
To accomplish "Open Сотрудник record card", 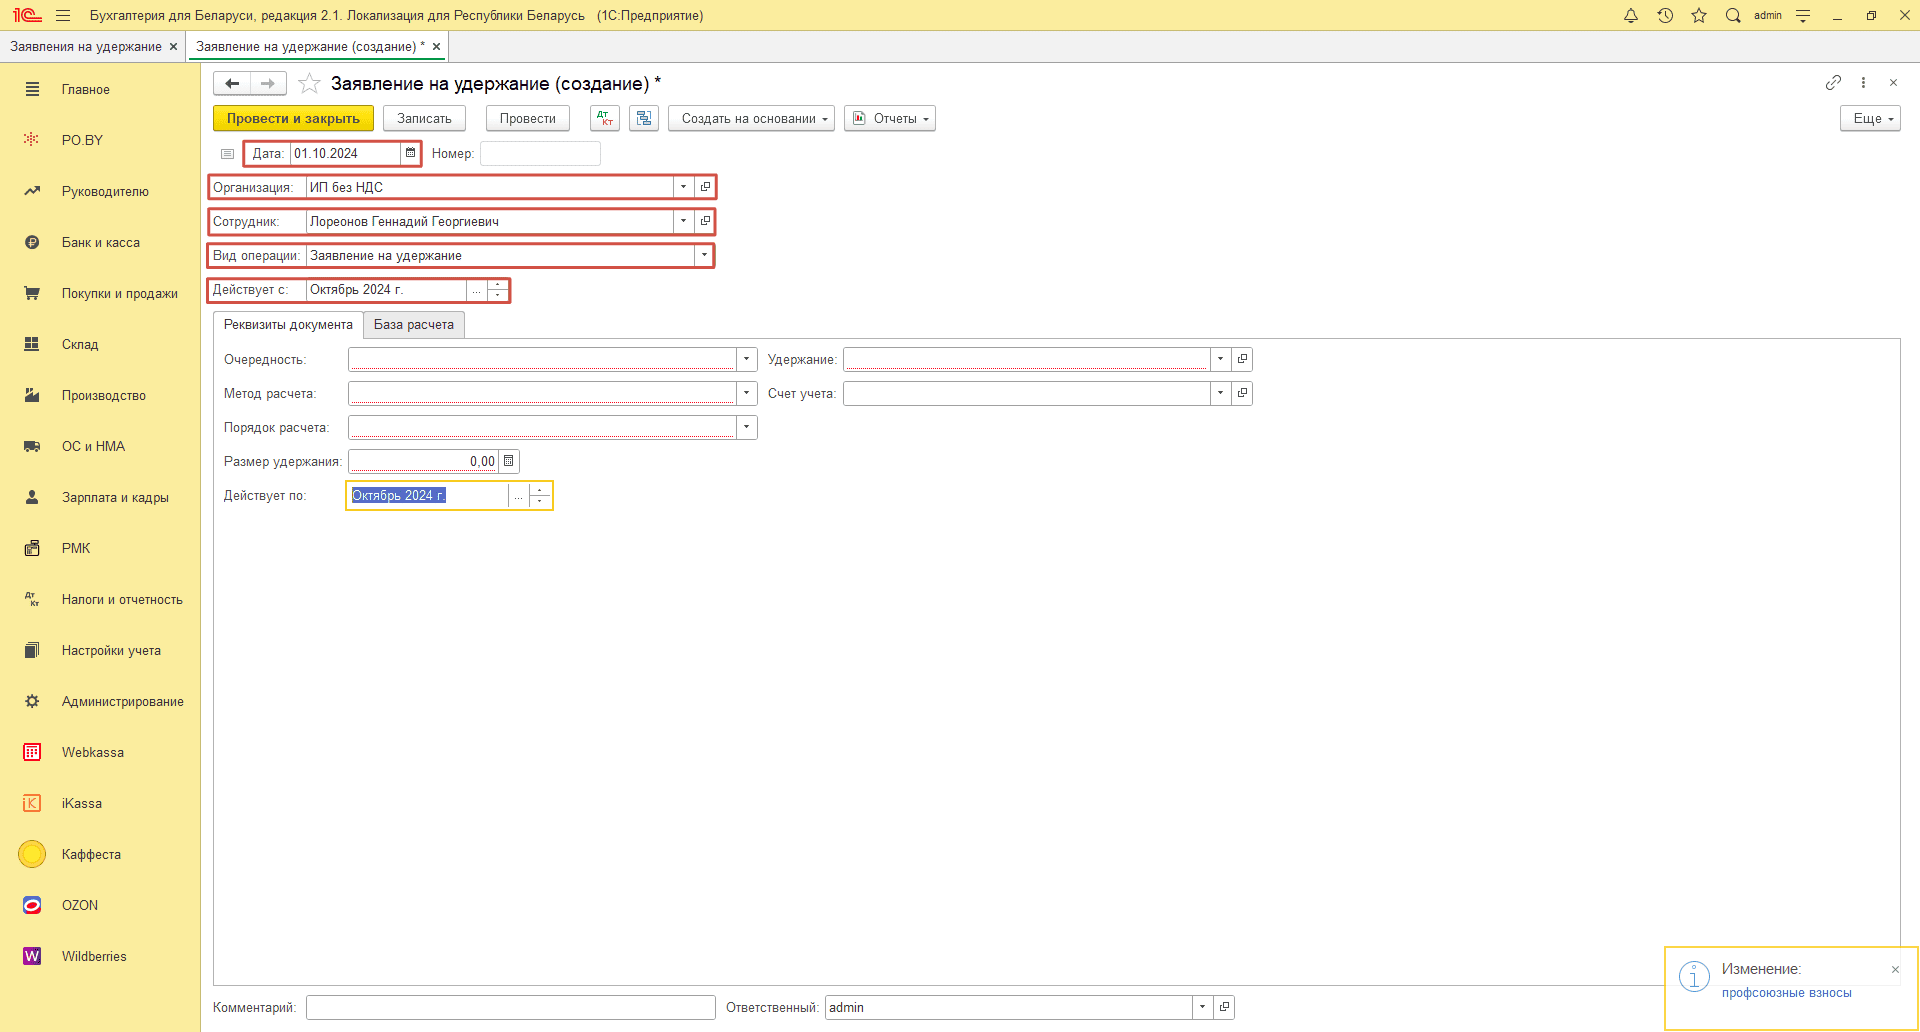I will point(705,221).
